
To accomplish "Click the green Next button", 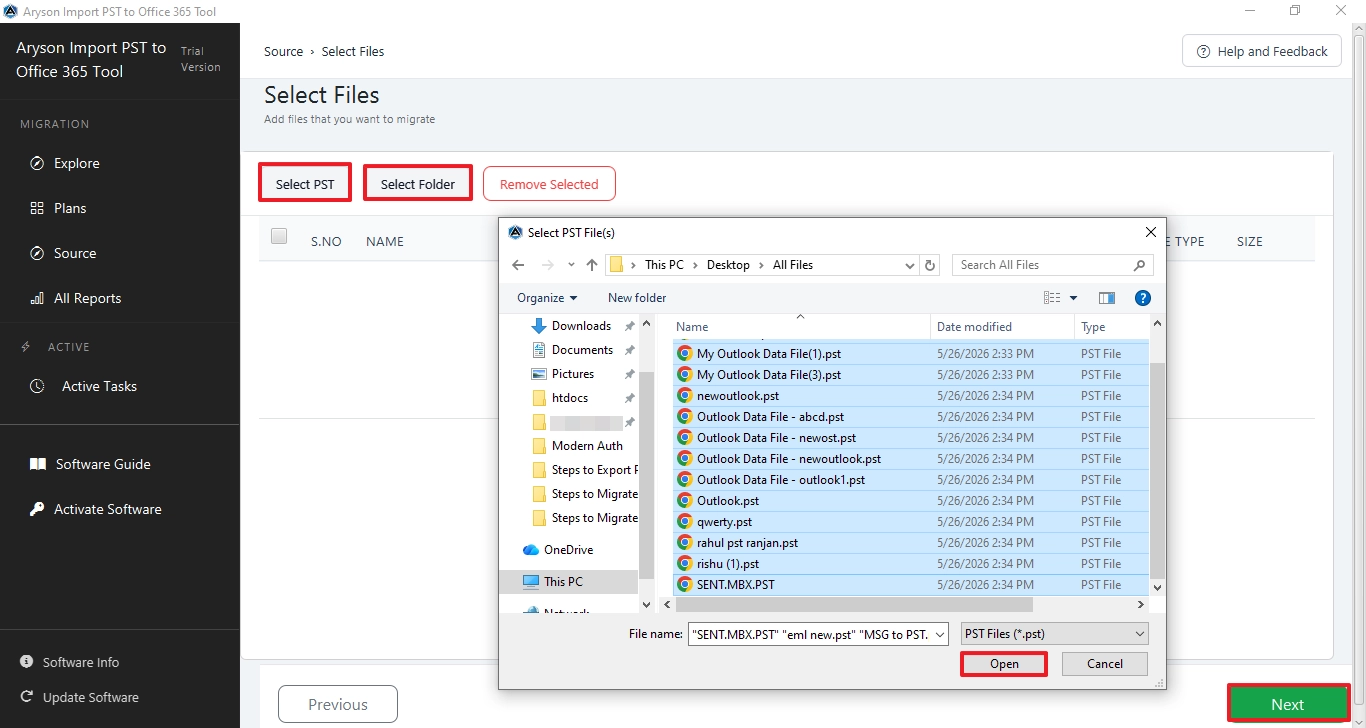I will [x=1287, y=704].
